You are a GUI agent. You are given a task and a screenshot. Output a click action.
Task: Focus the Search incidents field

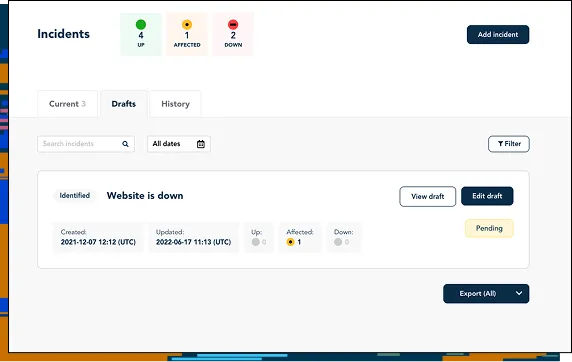coord(86,144)
